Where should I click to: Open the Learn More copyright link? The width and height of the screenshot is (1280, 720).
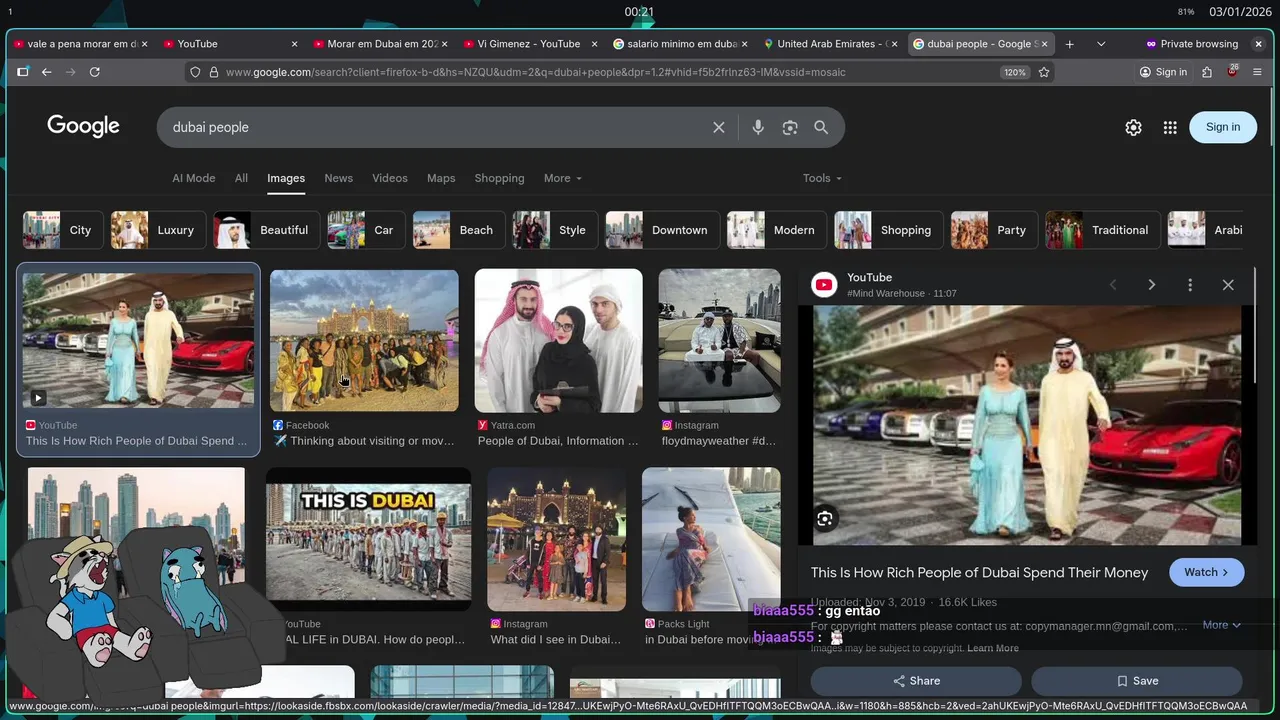[x=993, y=648]
